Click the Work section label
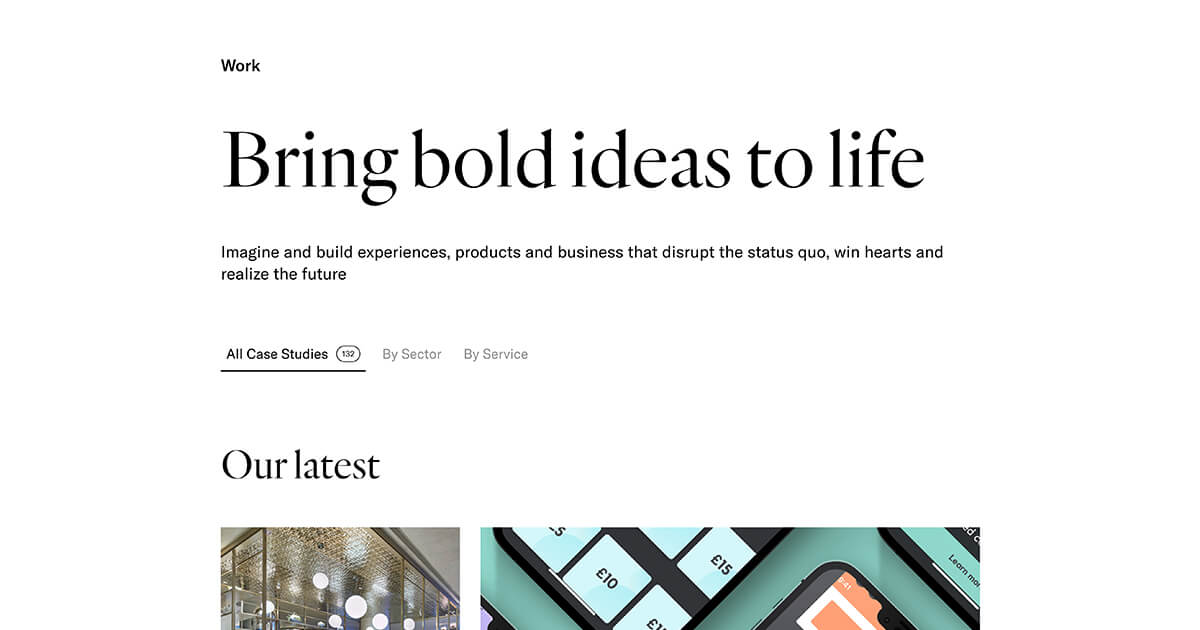Screen dimensions: 1200x630 pyautogui.click(x=240, y=66)
